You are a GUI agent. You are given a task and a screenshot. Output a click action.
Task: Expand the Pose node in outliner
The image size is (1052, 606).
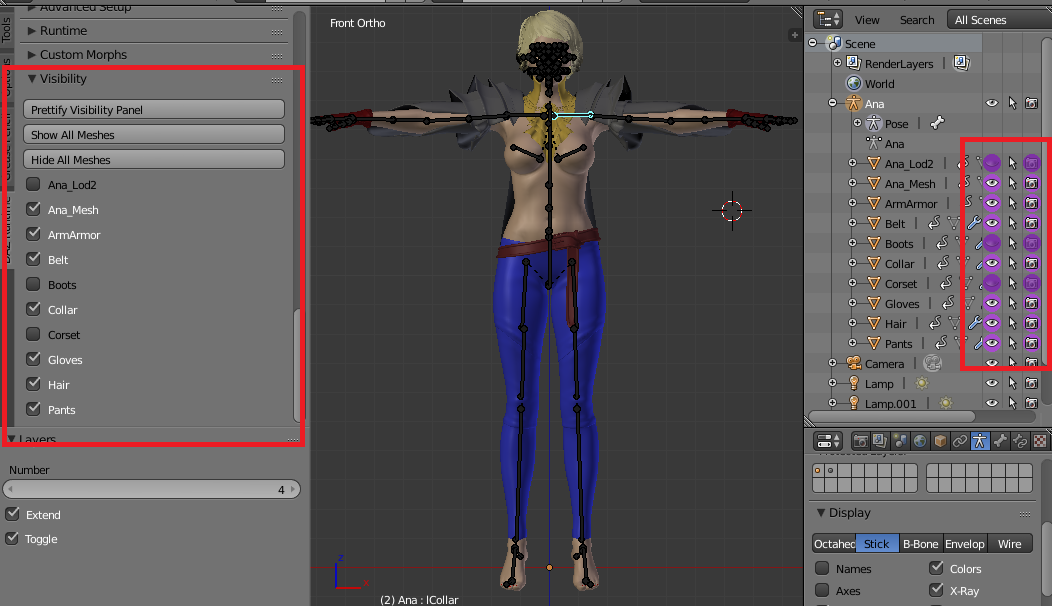857,123
